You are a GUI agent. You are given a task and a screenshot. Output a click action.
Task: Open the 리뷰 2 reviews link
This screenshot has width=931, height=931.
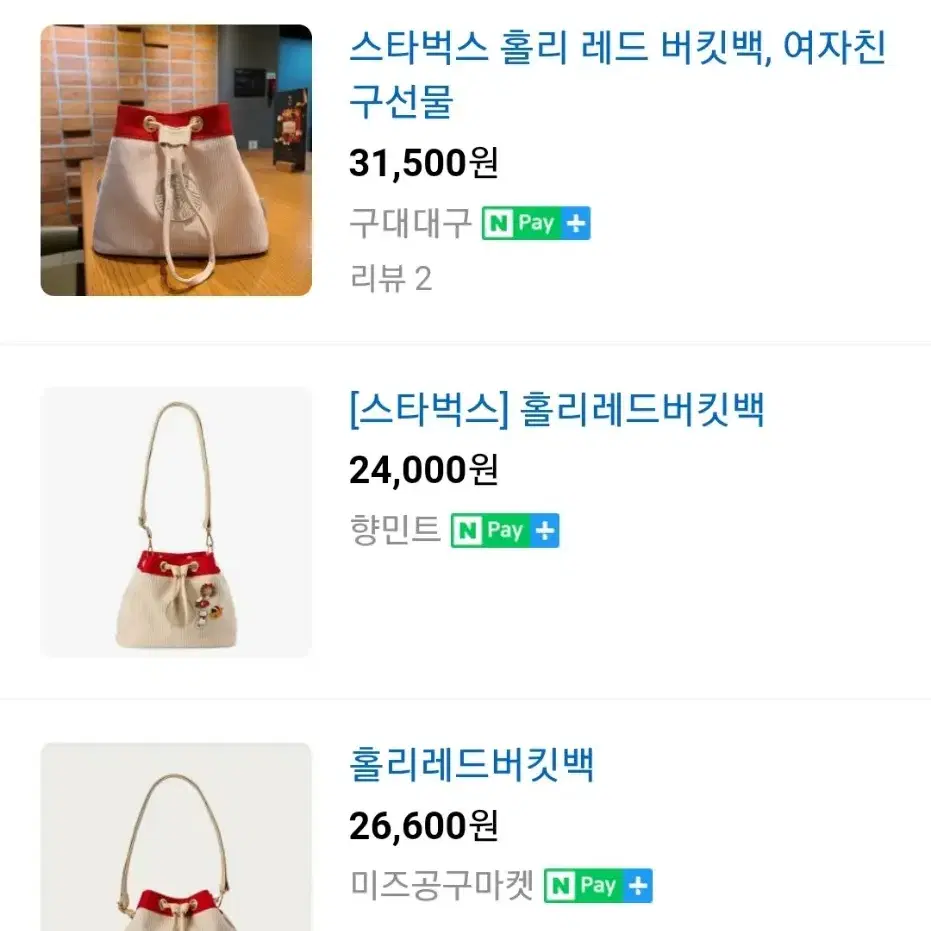[391, 278]
